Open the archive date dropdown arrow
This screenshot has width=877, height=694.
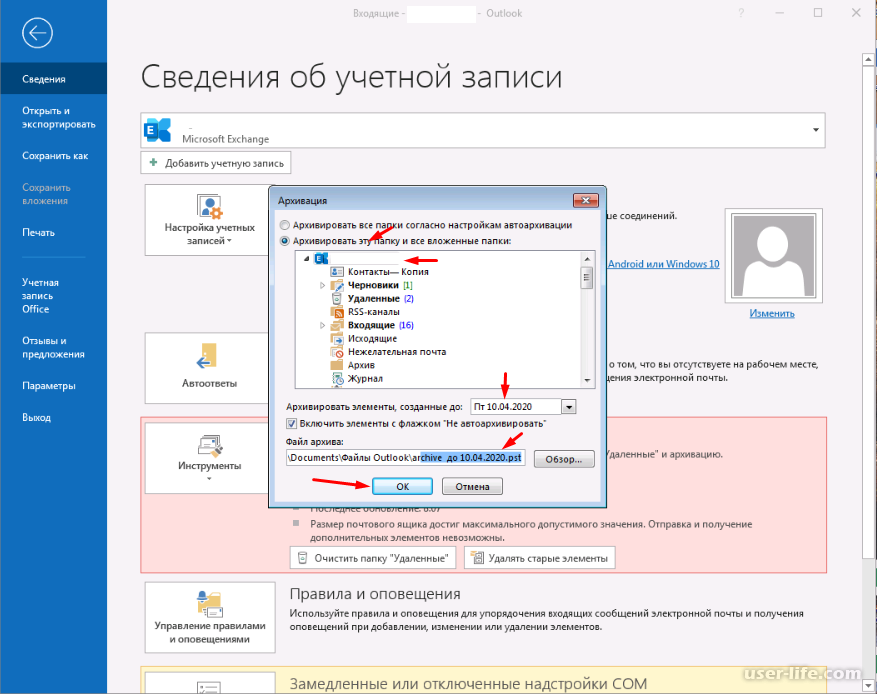tap(569, 407)
